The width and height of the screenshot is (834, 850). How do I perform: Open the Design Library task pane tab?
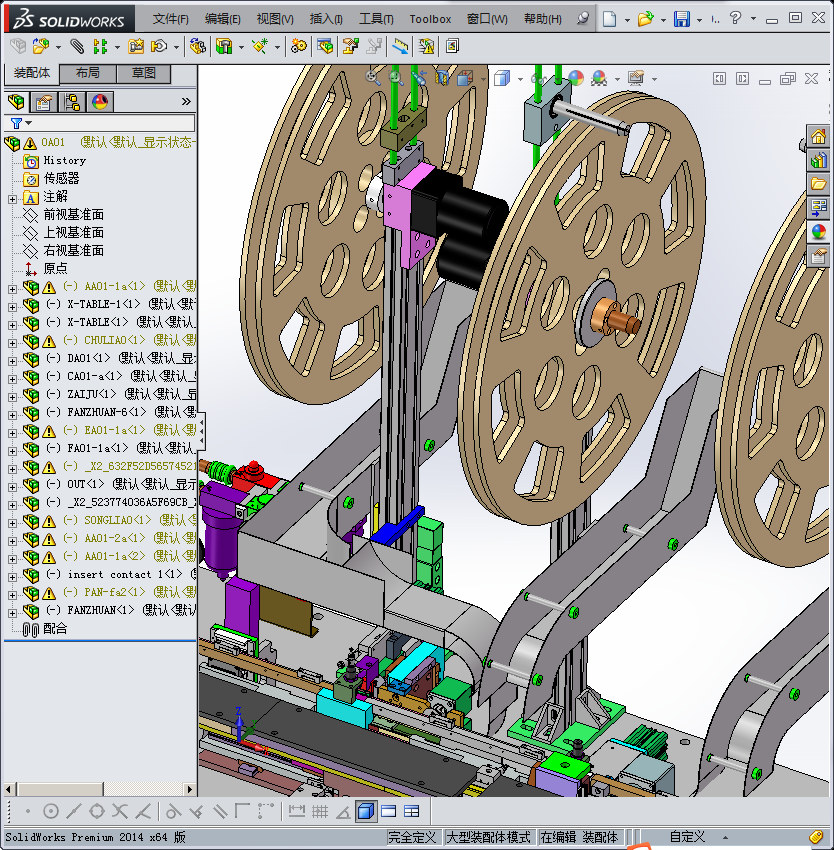[818, 160]
